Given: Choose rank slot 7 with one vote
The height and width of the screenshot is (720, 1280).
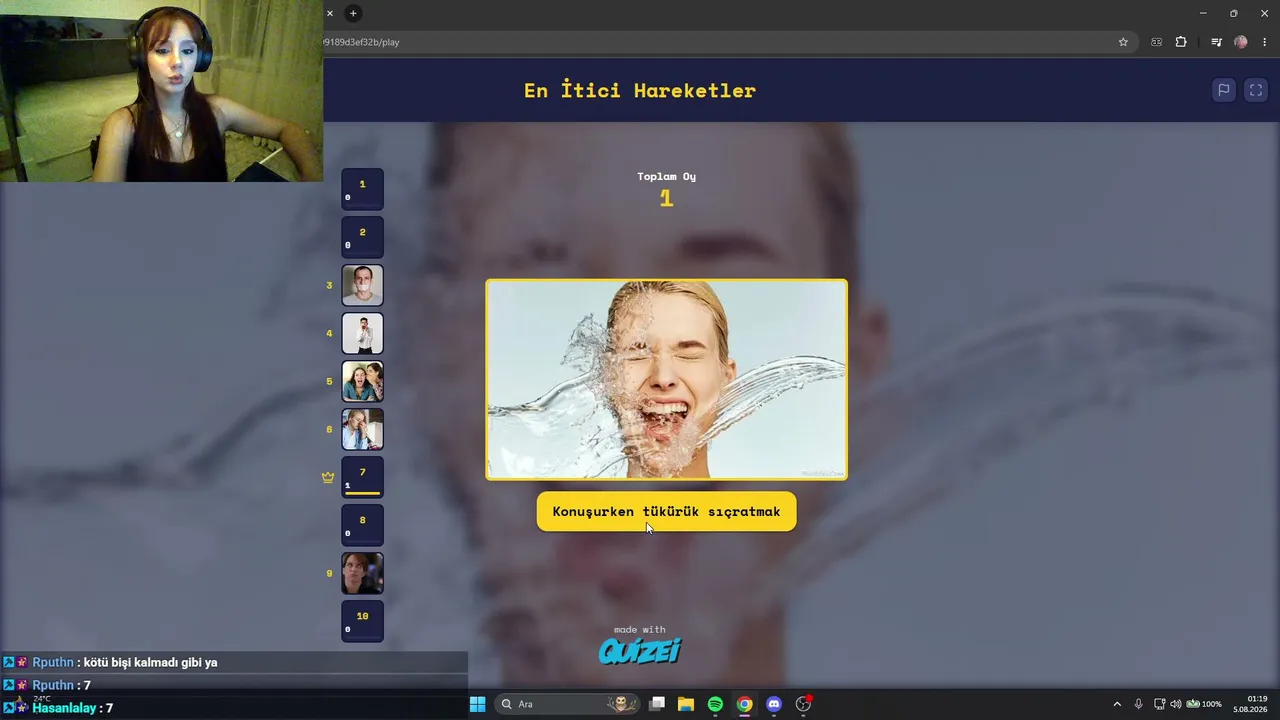Looking at the screenshot, I should (362, 477).
